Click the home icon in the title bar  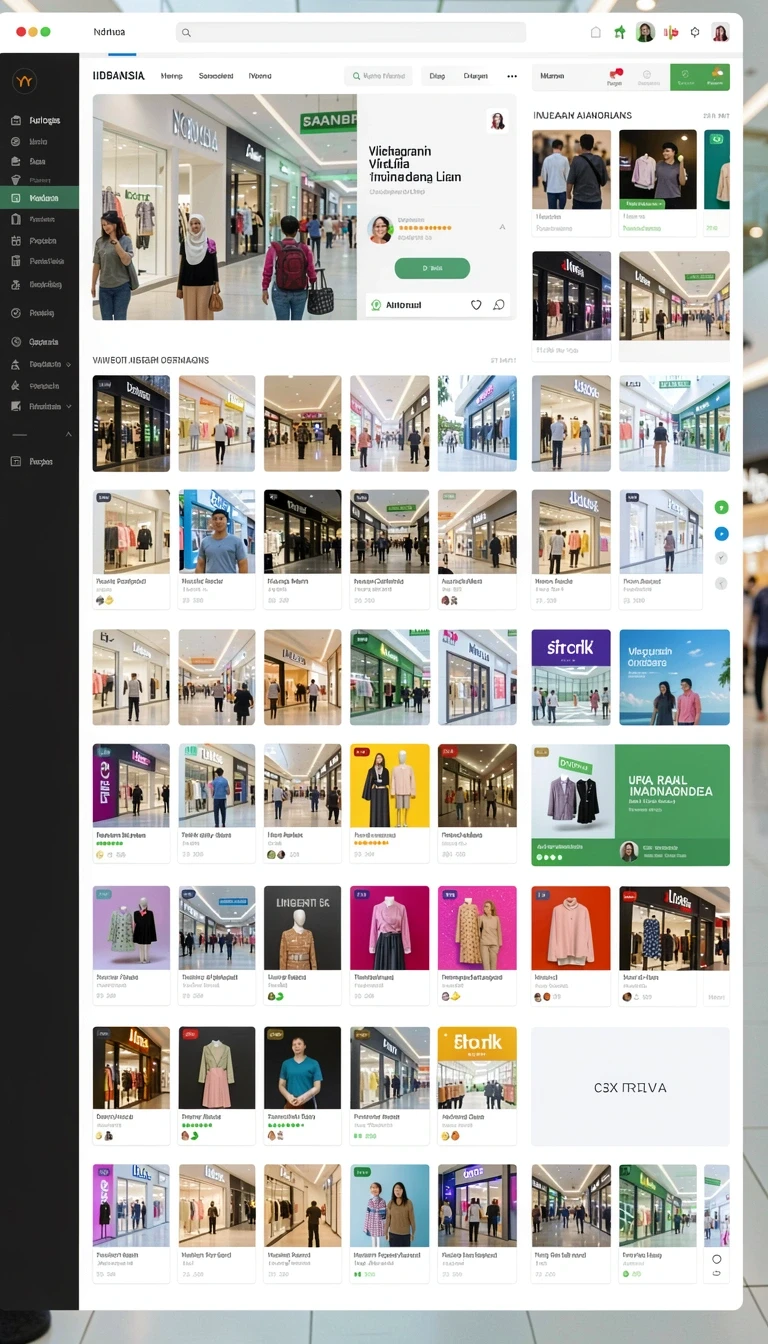596,32
